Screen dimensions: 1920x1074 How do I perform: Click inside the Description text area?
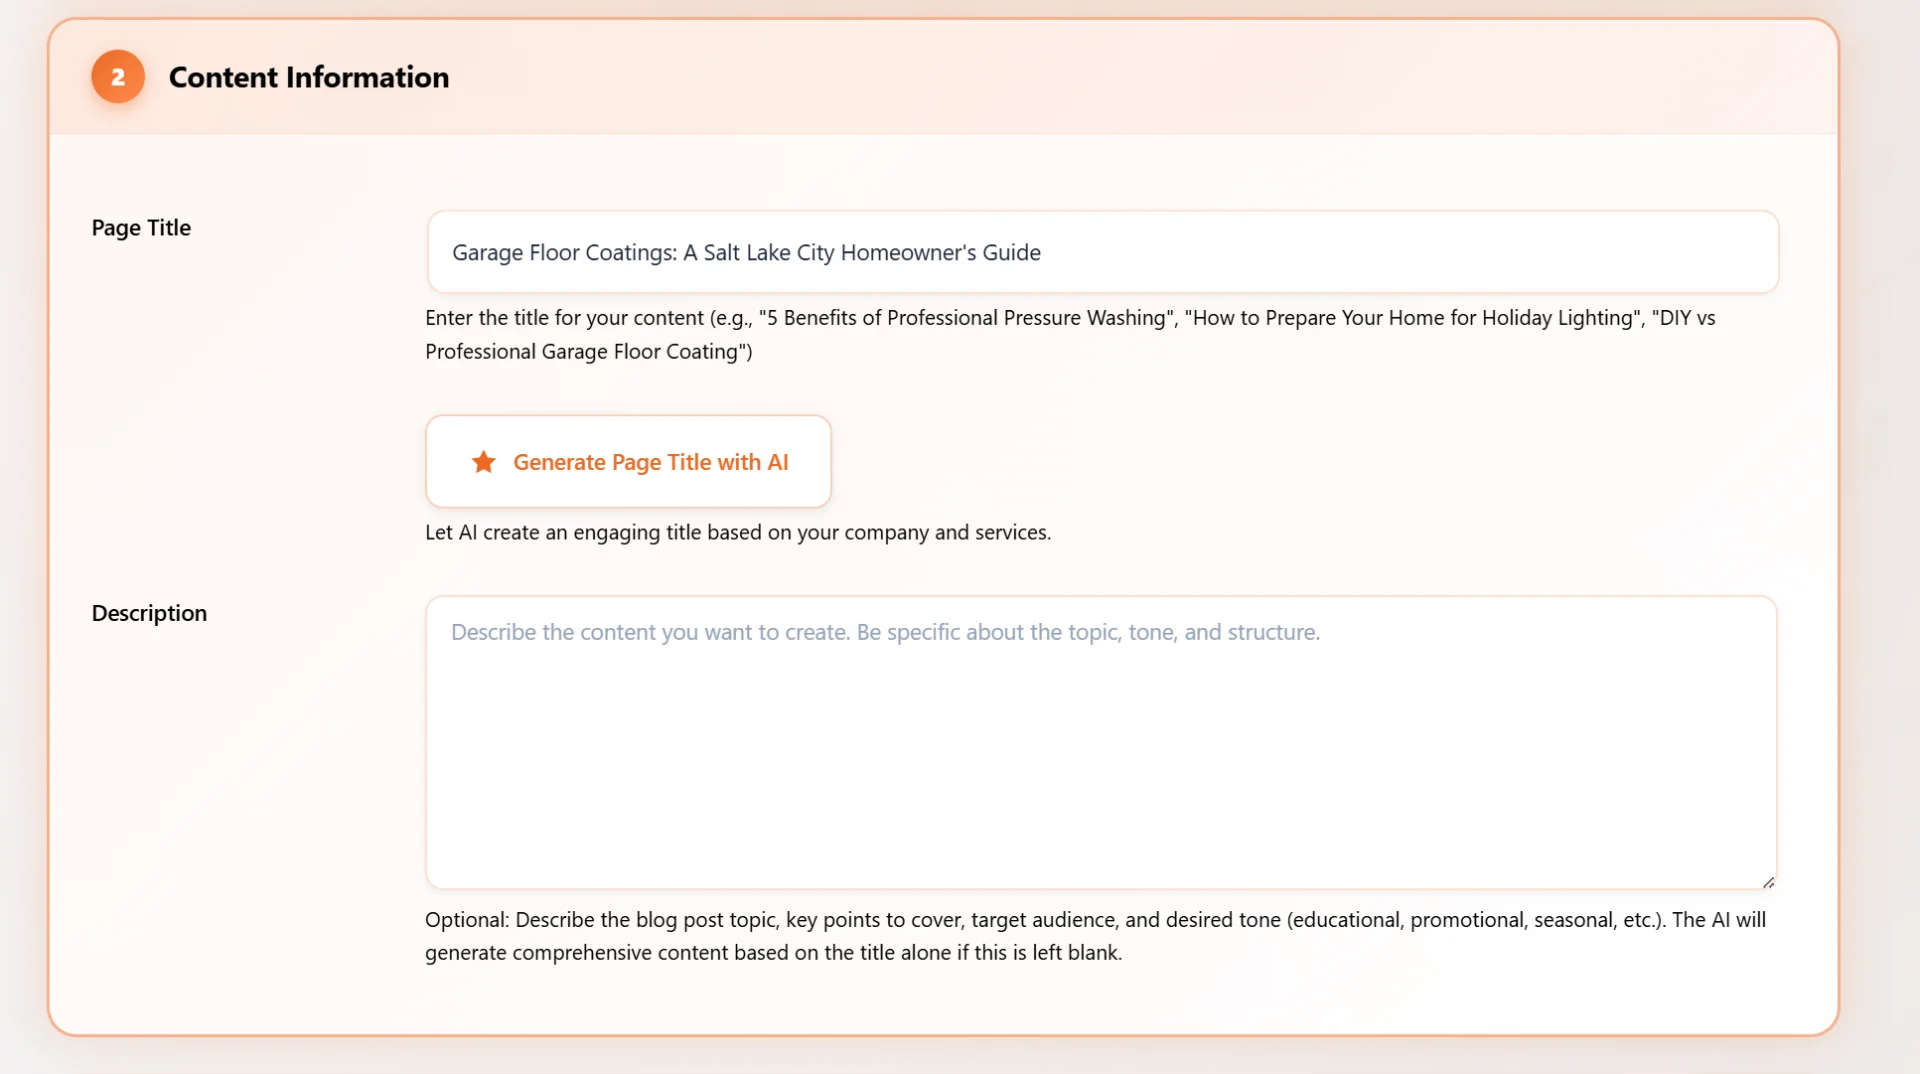[1100, 760]
